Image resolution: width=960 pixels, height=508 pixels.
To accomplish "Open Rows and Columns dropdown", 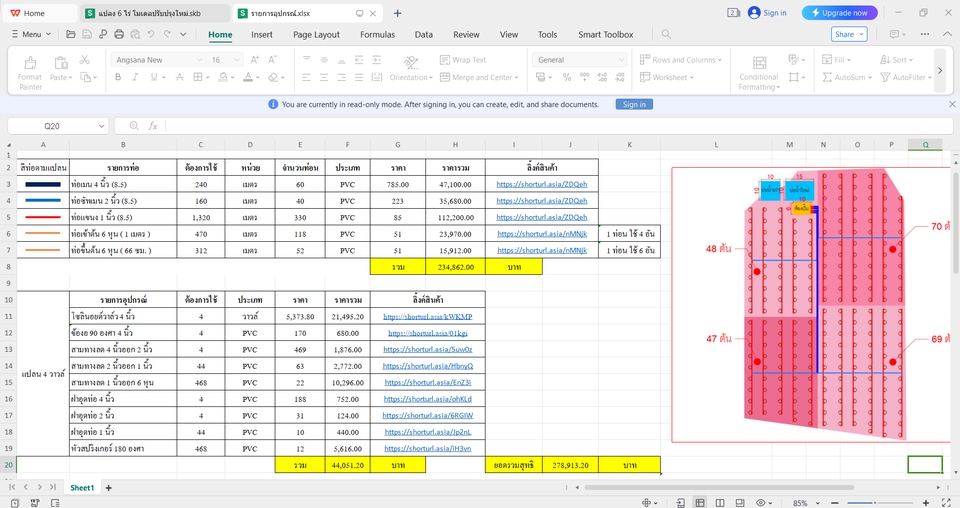I will tap(681, 59).
